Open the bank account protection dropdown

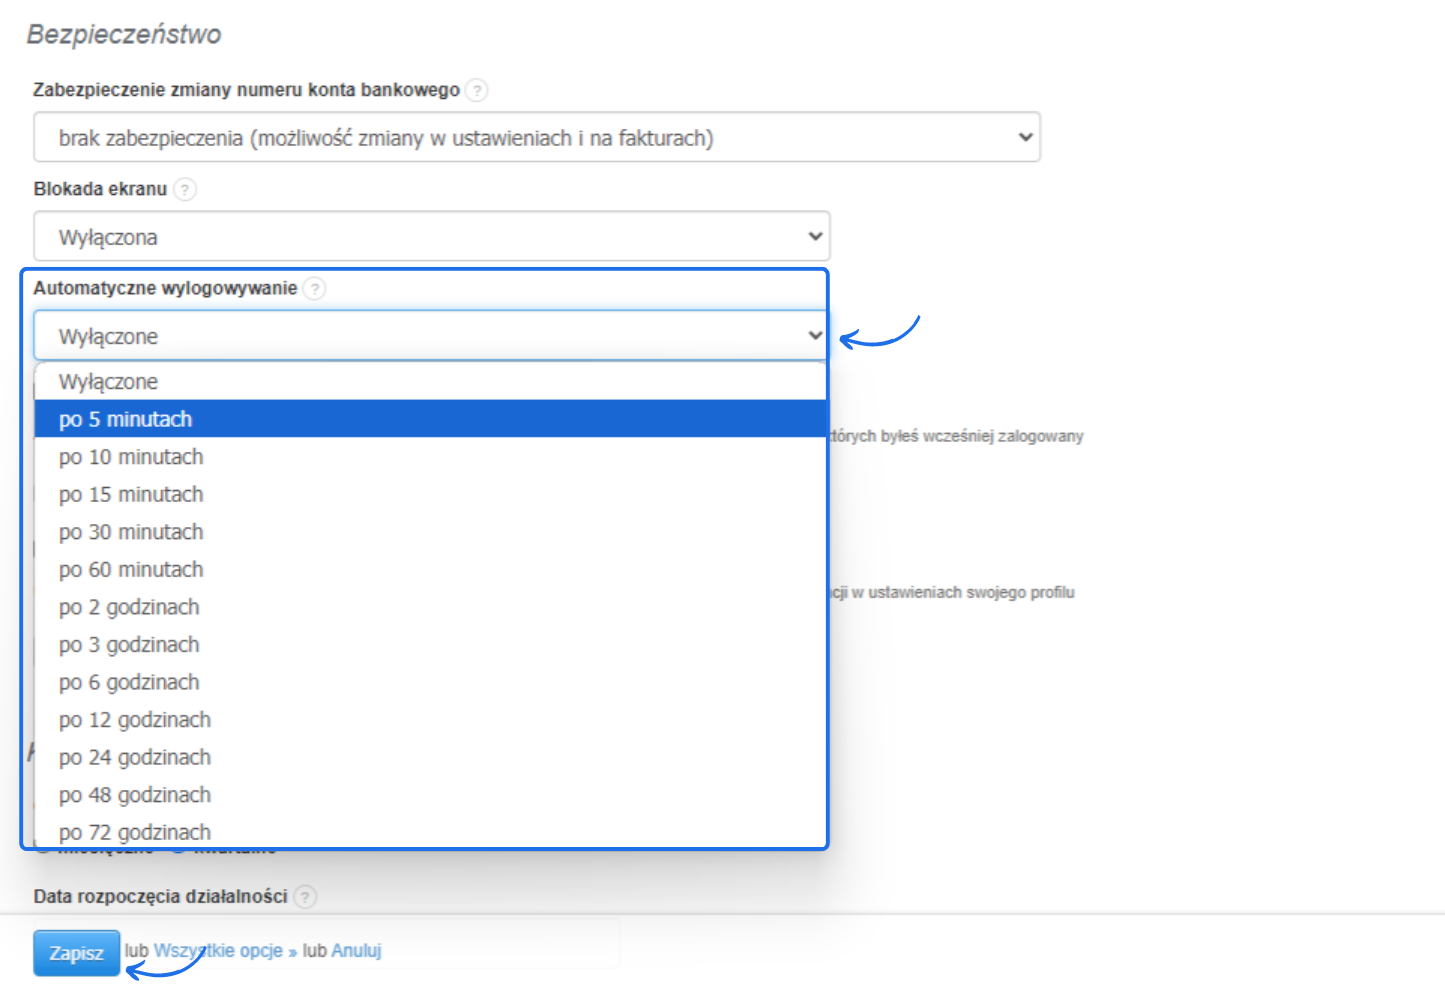point(537,137)
